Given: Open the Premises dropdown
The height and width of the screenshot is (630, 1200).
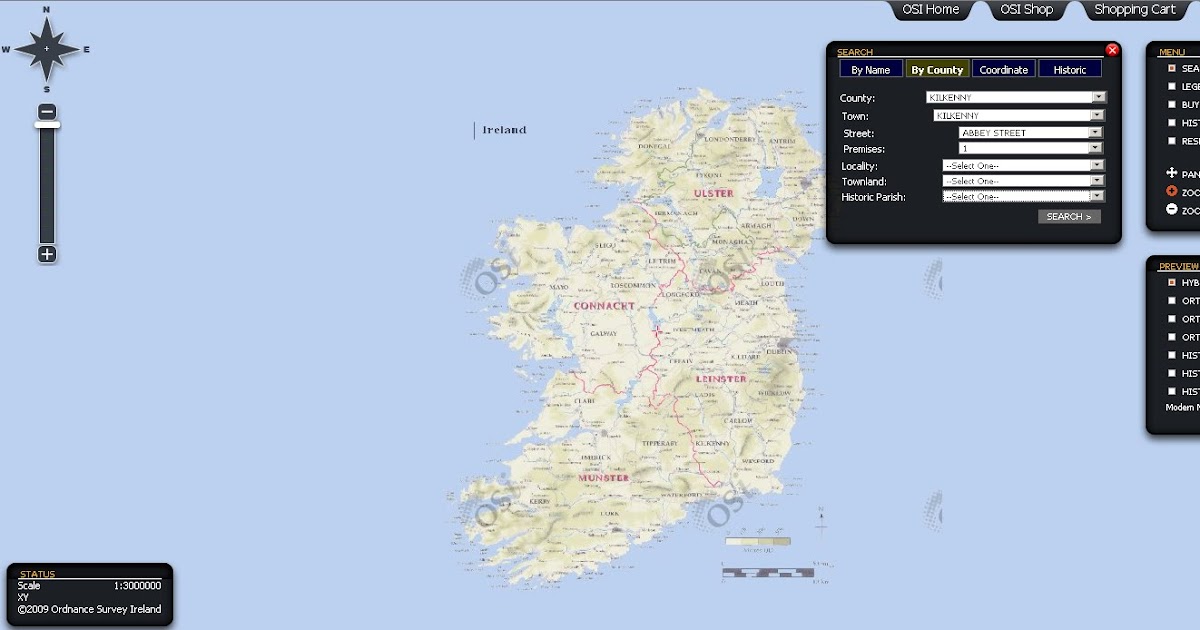Looking at the screenshot, I should [x=1030, y=148].
